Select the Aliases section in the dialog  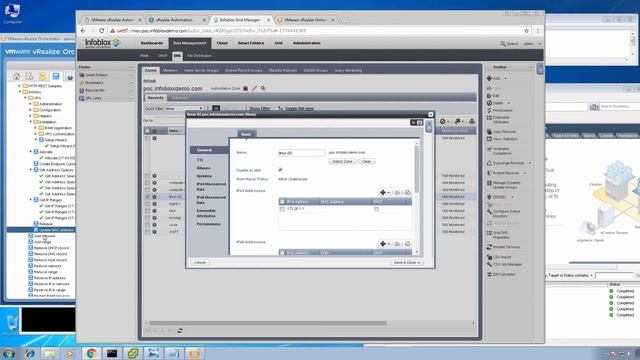point(204,168)
